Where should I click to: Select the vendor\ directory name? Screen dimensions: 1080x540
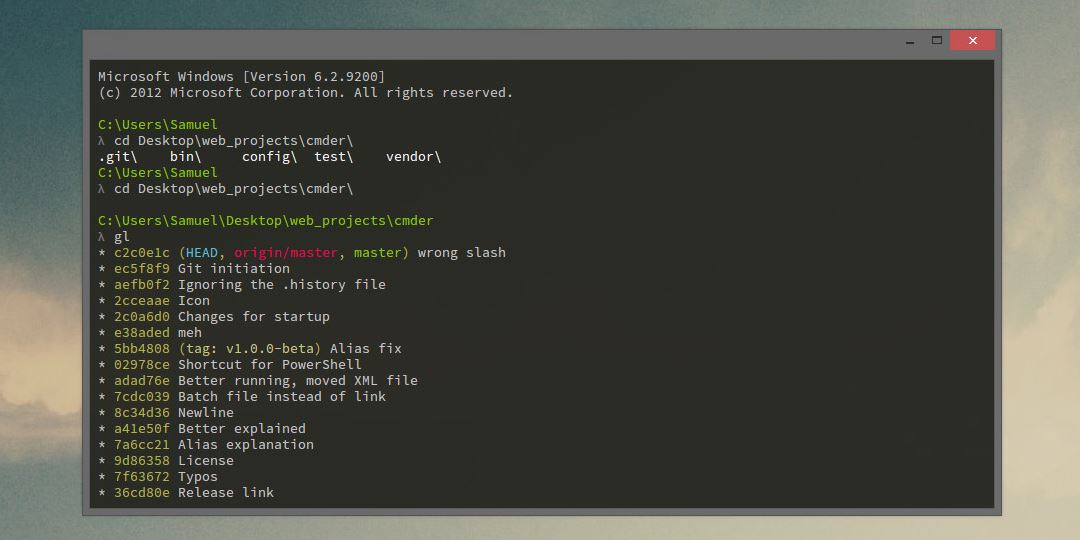point(413,157)
